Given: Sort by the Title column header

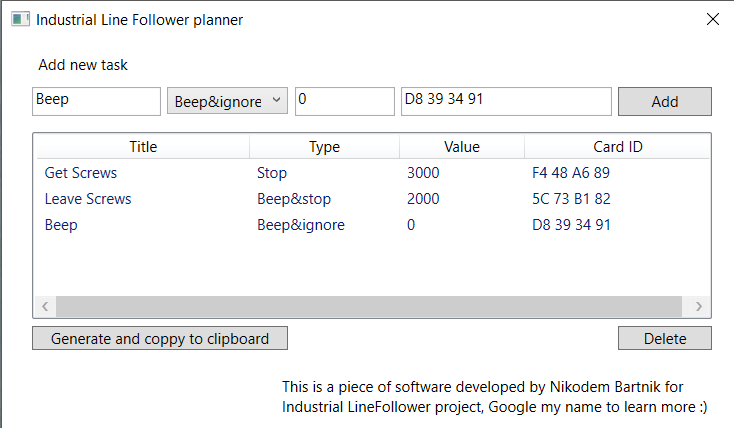Looking at the screenshot, I should point(143,147).
